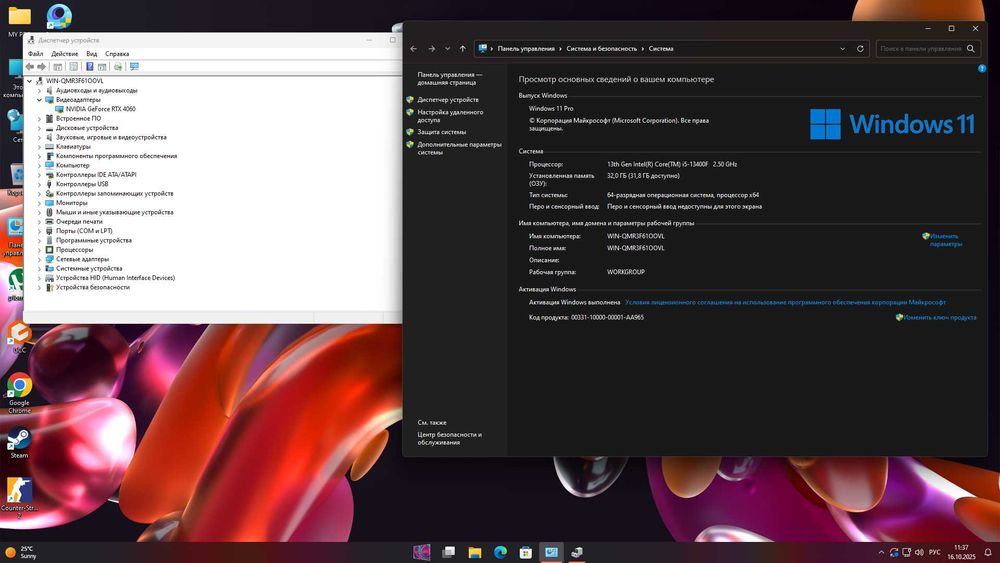
Task: Open Microsoft Edge from the taskbar
Action: [x=500, y=552]
